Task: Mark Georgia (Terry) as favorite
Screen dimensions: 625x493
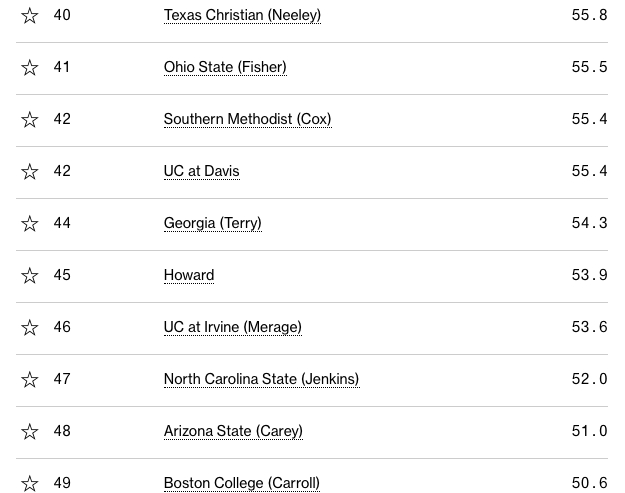Action: point(30,224)
